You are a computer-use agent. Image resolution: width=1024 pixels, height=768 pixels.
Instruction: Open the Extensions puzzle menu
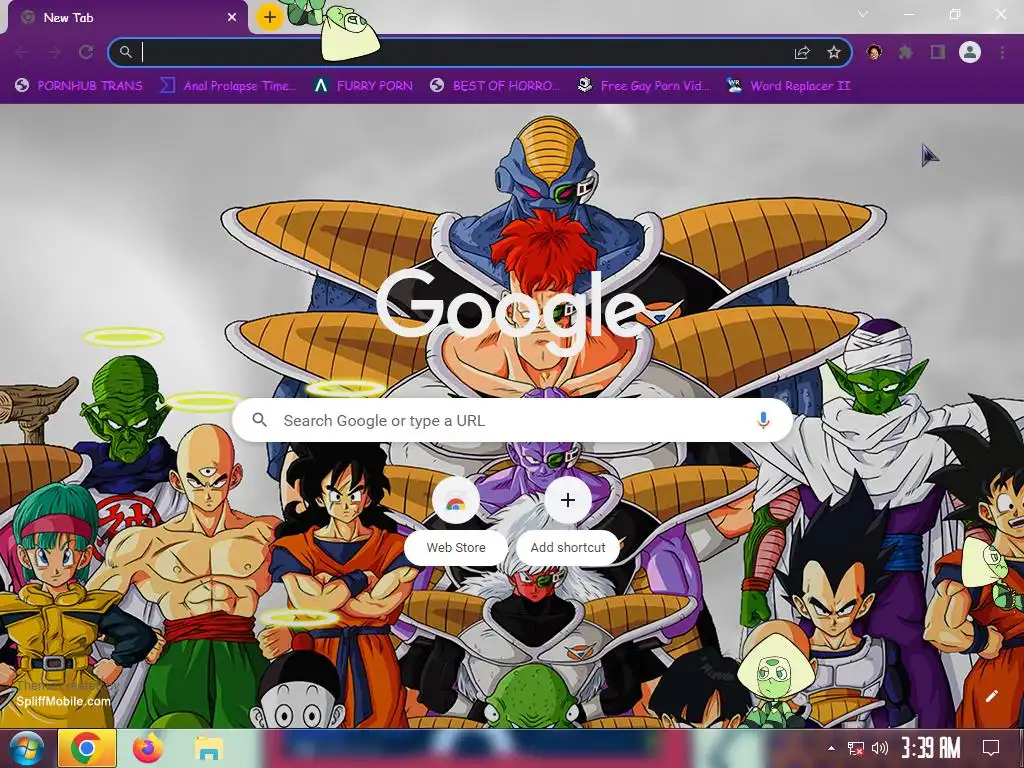click(906, 52)
